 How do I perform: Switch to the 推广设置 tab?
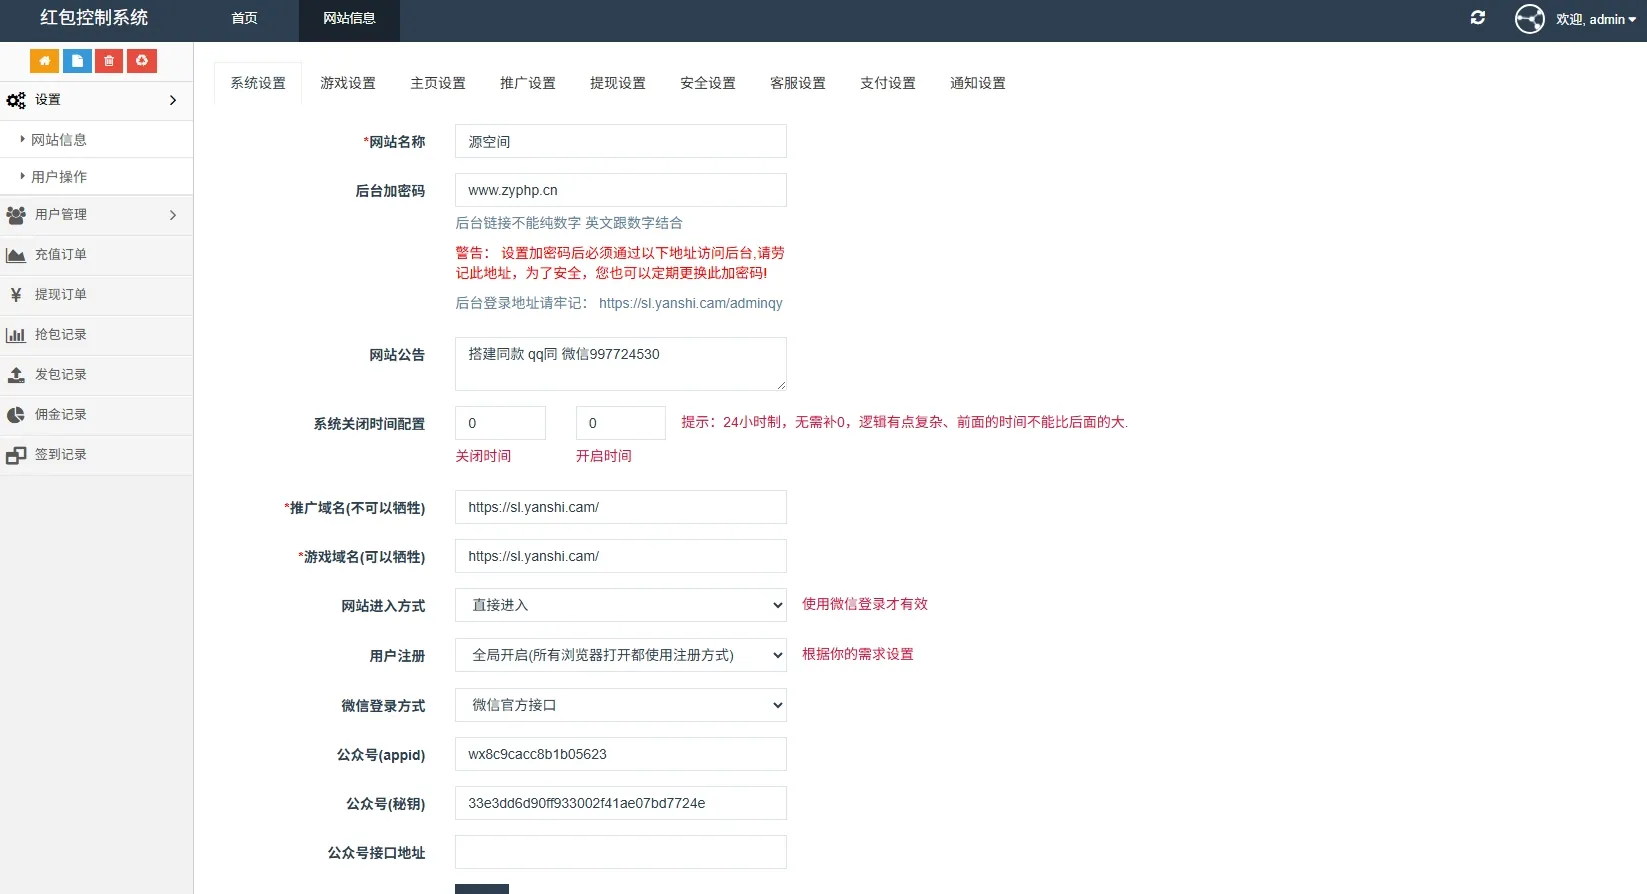[x=528, y=83]
